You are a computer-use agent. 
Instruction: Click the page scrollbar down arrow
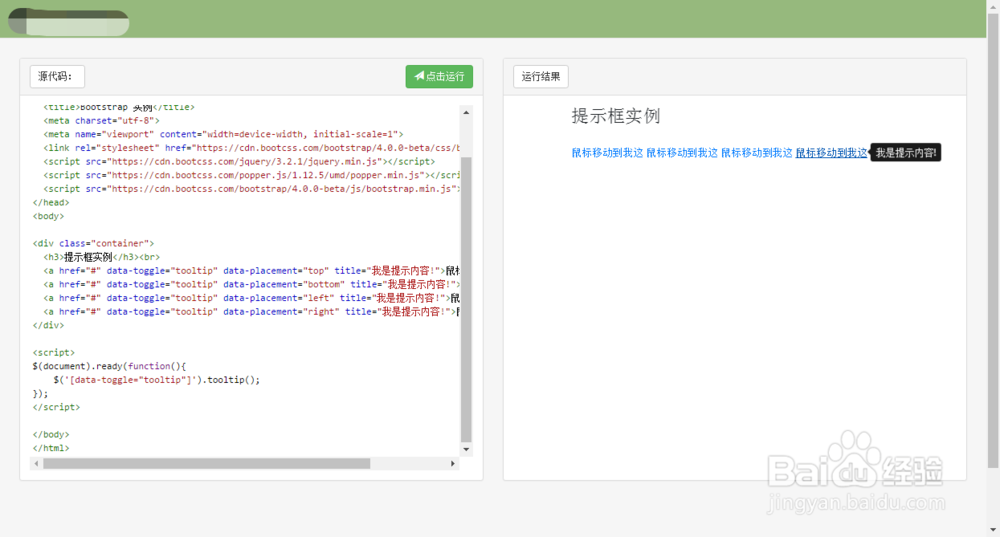tap(993, 530)
